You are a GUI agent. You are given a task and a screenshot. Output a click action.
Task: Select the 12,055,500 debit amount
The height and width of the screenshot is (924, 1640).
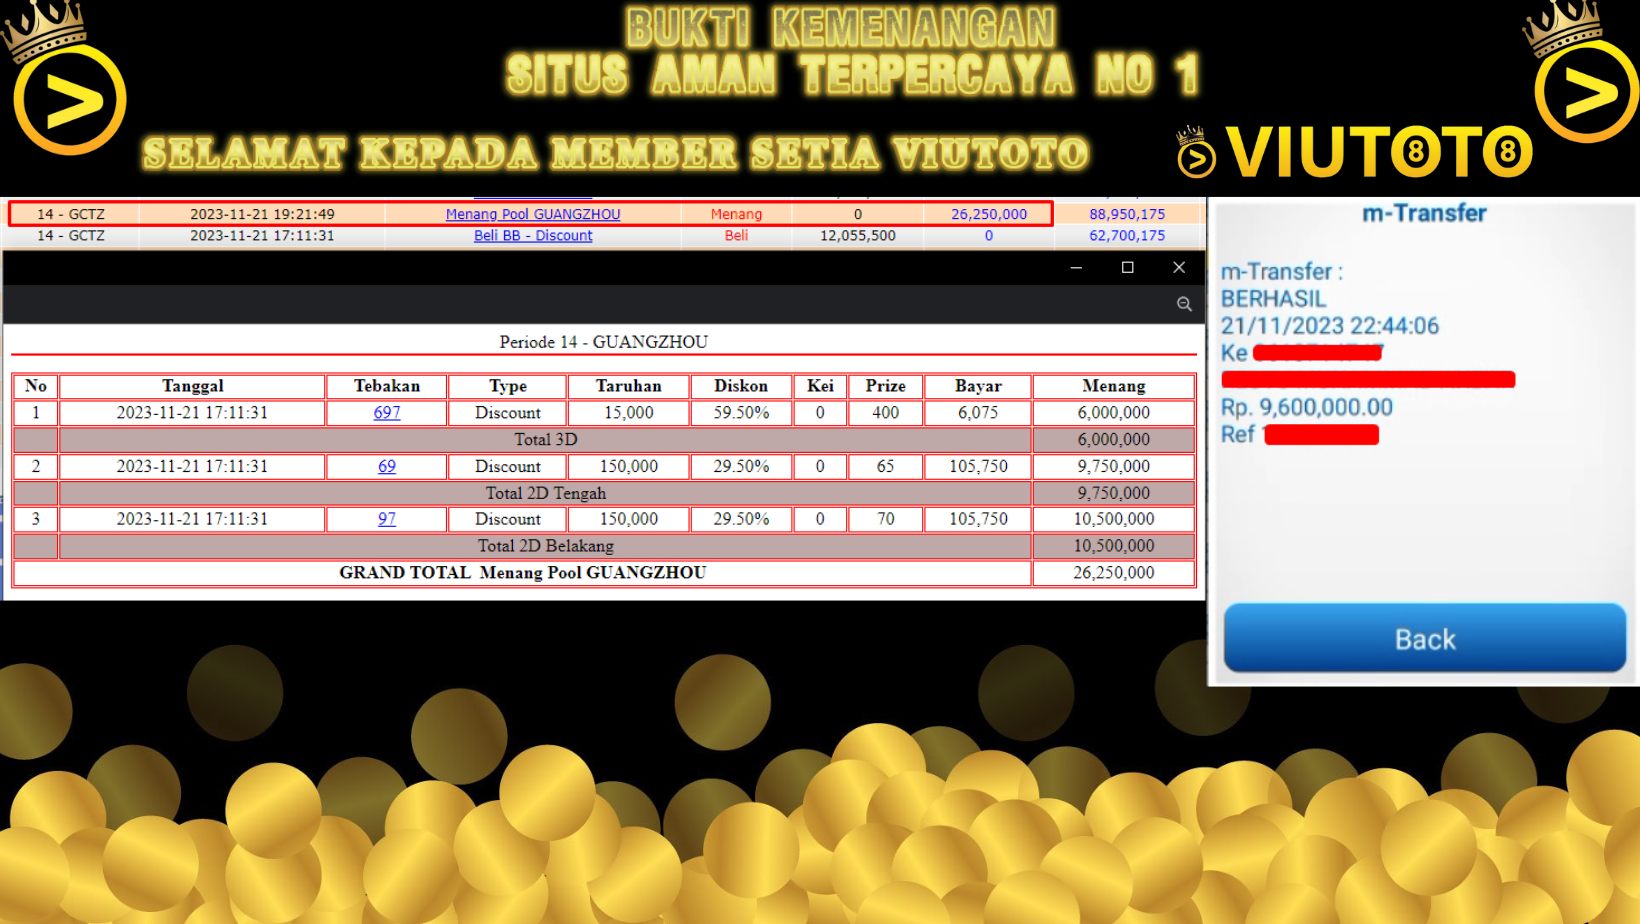pos(858,236)
